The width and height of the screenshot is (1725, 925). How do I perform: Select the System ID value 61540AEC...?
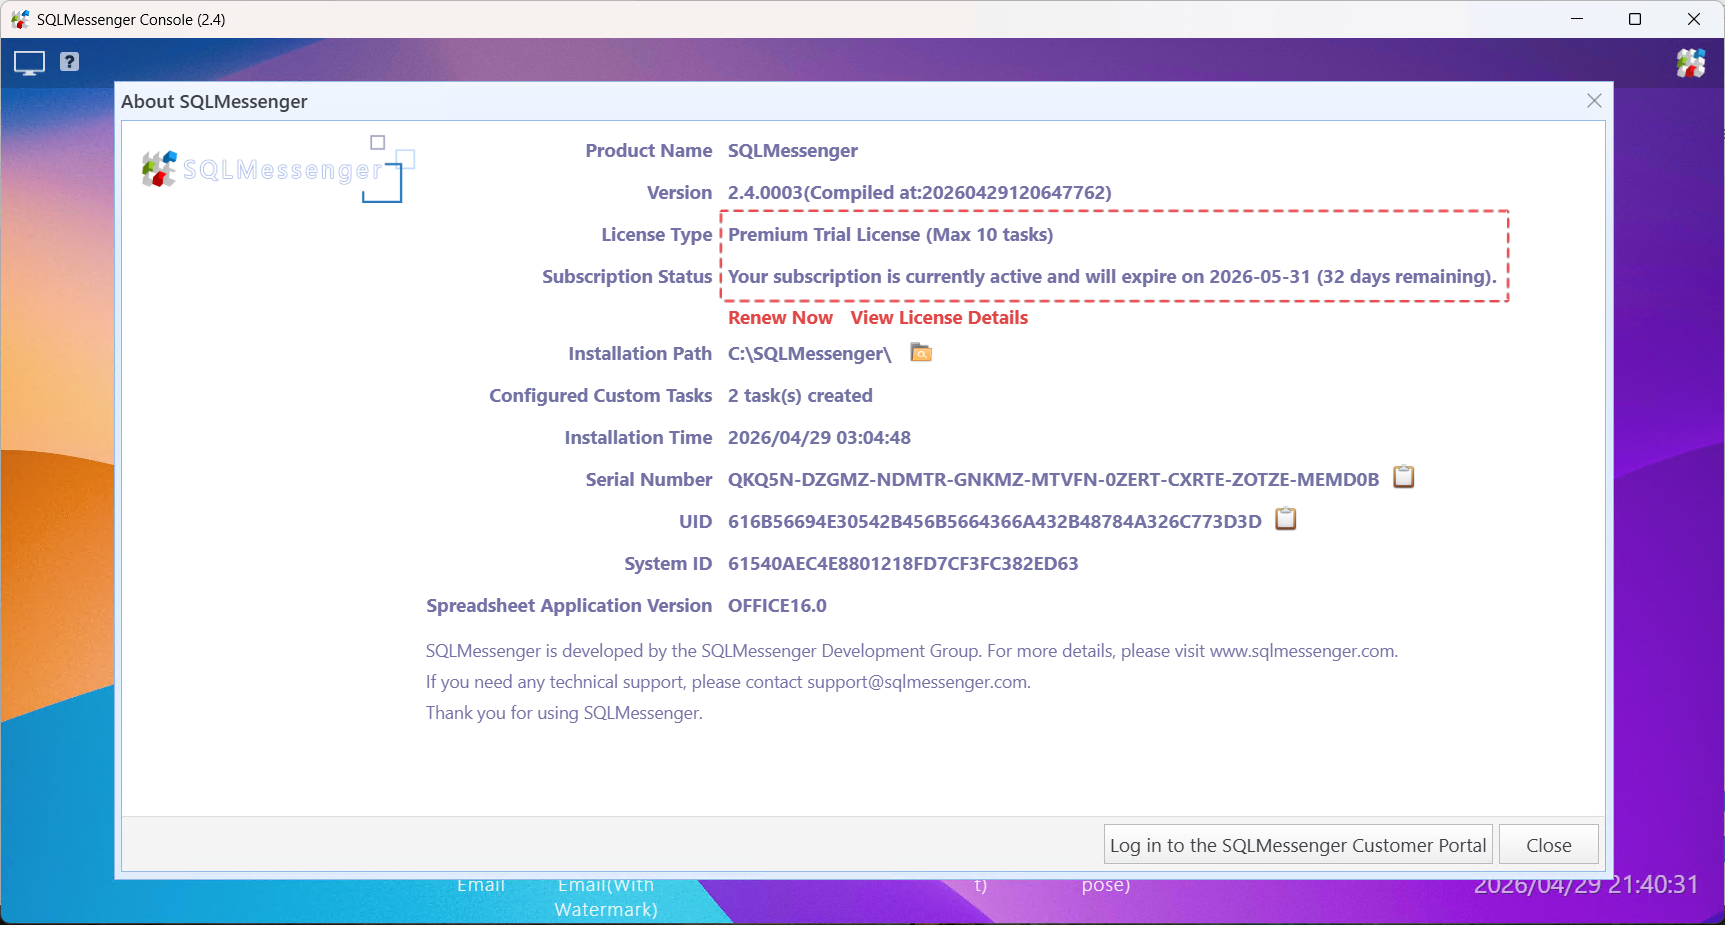click(903, 563)
